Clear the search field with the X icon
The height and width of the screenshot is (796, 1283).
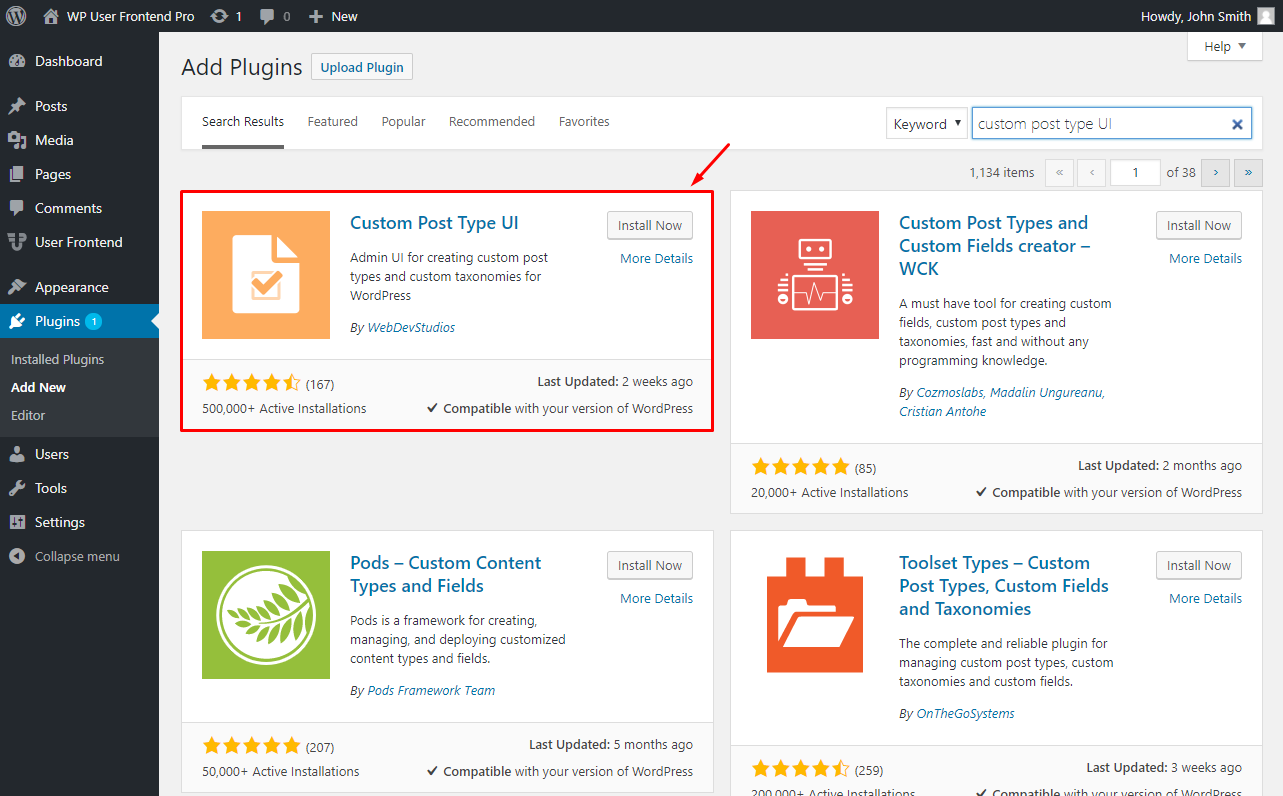pyautogui.click(x=1237, y=124)
